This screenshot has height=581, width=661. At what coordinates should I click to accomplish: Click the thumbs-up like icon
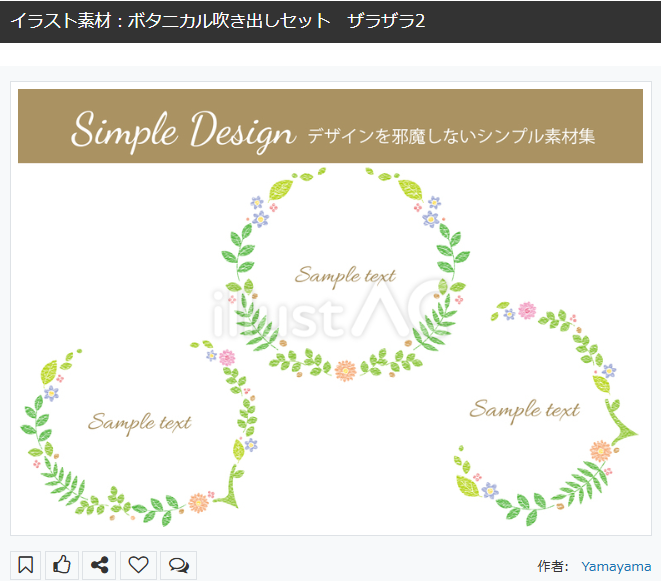(x=62, y=565)
